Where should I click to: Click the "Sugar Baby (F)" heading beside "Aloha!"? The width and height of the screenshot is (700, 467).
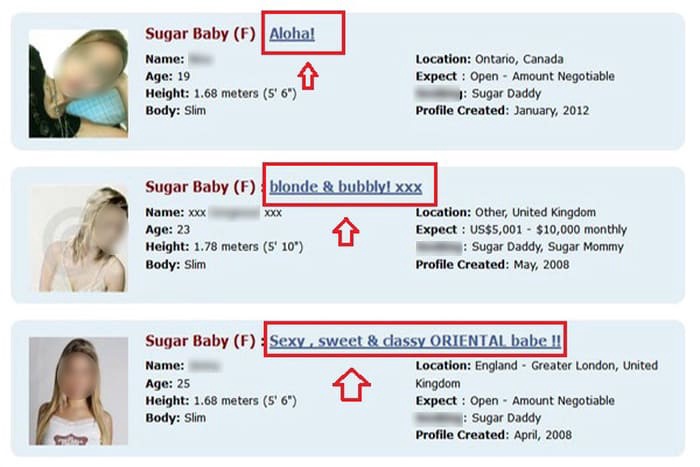point(200,35)
